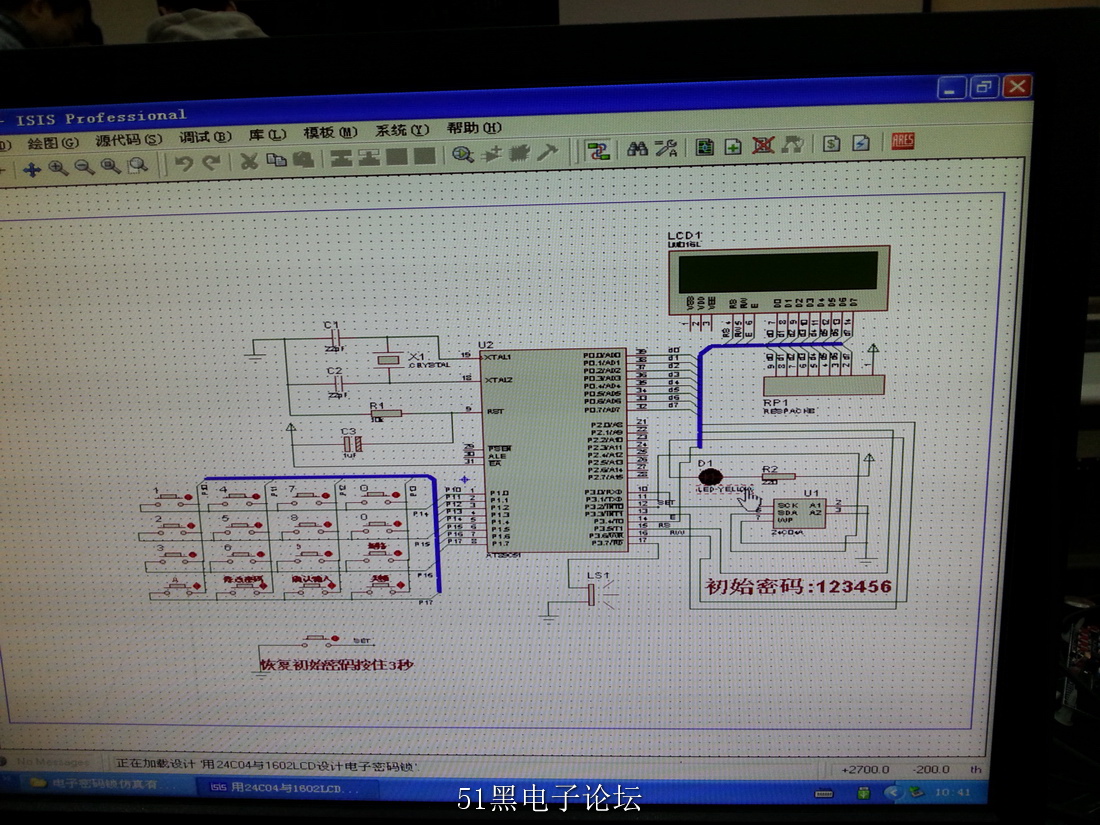Click keypad push button labeled 4
The width and height of the screenshot is (1100, 825).
pyautogui.click(x=240, y=497)
